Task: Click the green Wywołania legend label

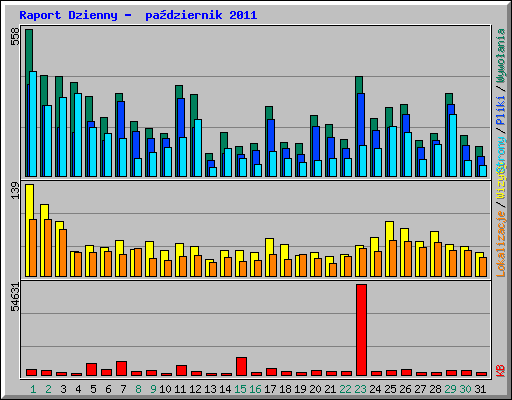Action: click(x=501, y=55)
